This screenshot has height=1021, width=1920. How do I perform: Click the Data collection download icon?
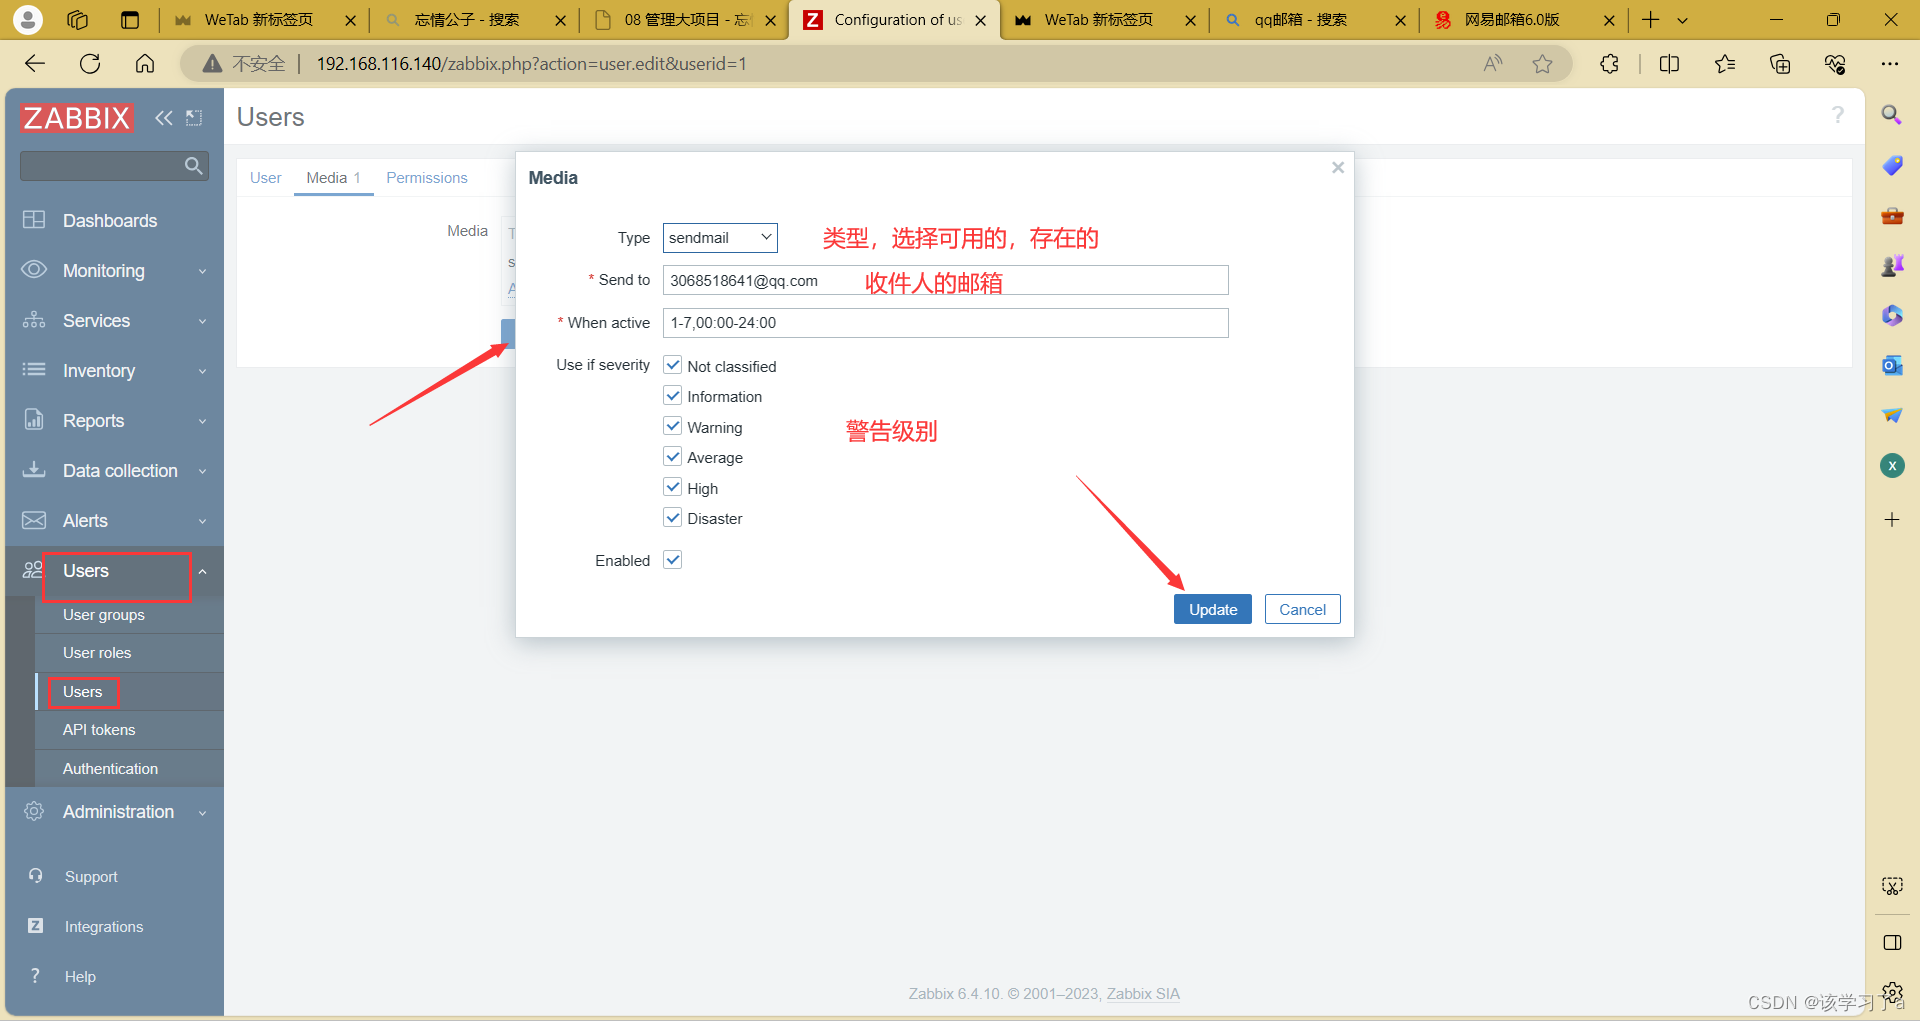coord(34,470)
